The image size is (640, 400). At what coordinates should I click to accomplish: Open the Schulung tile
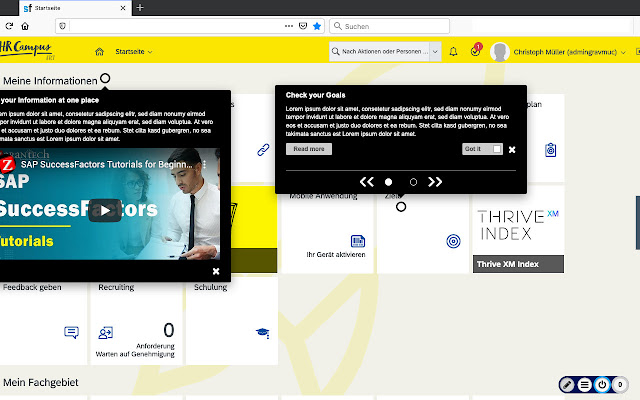tap(232, 321)
